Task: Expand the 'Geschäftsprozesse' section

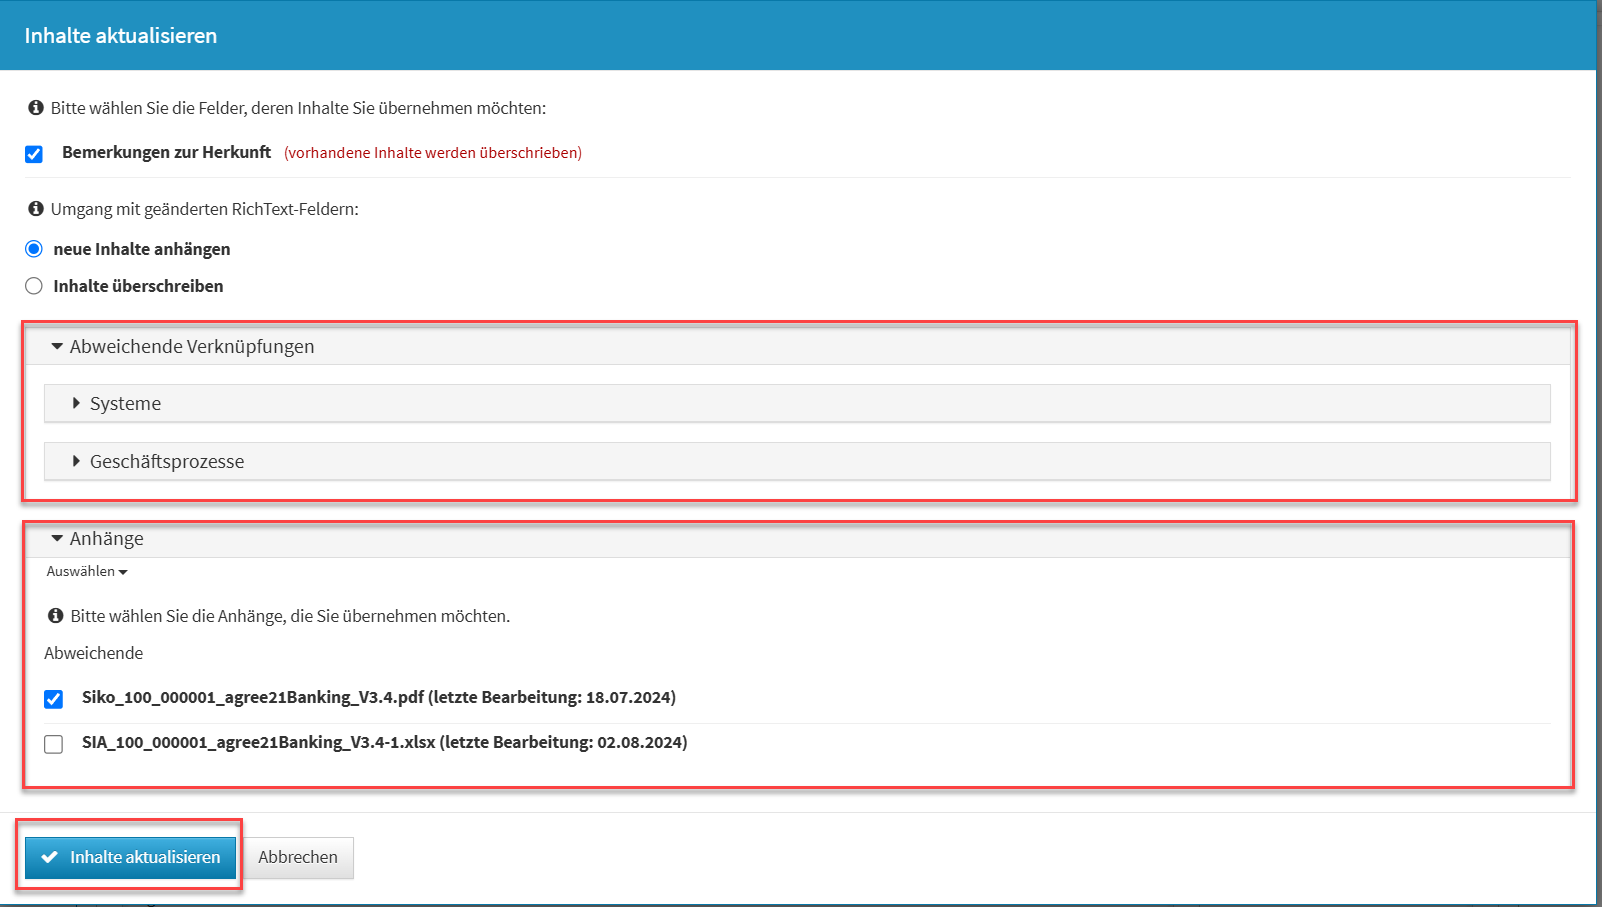Action: pos(797,461)
